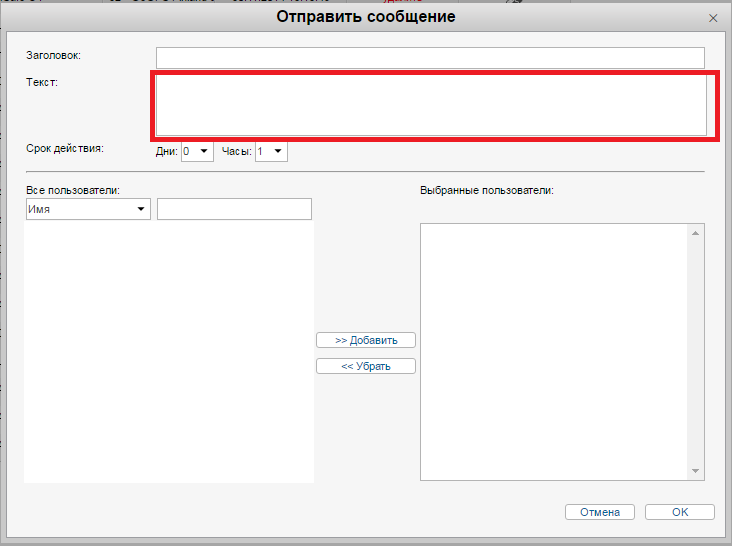
Task: Click the Все пользователи label
Action: (73, 190)
